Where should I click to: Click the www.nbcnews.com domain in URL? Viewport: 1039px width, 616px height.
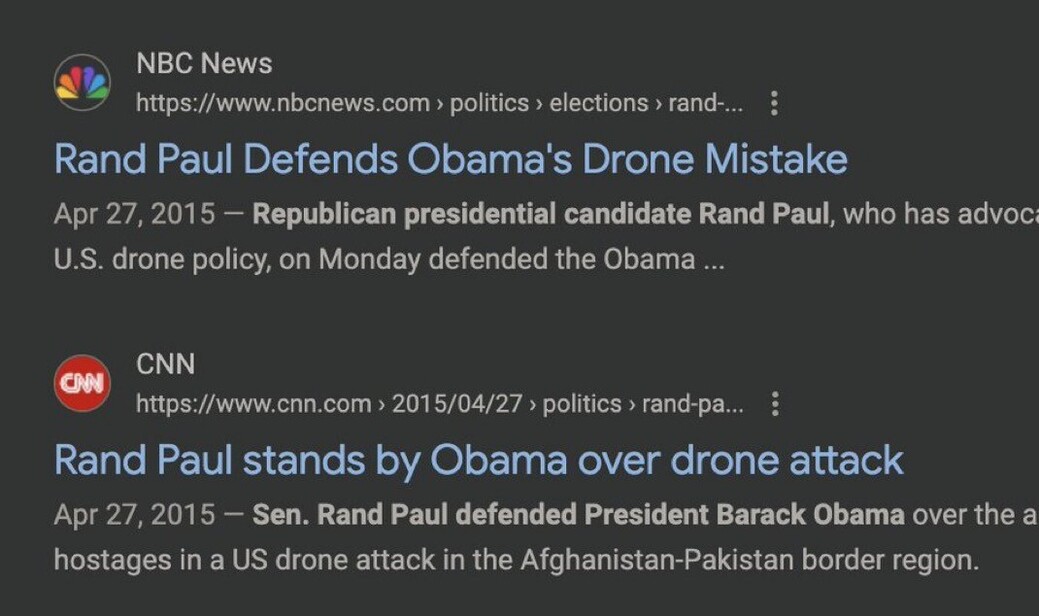coord(283,103)
